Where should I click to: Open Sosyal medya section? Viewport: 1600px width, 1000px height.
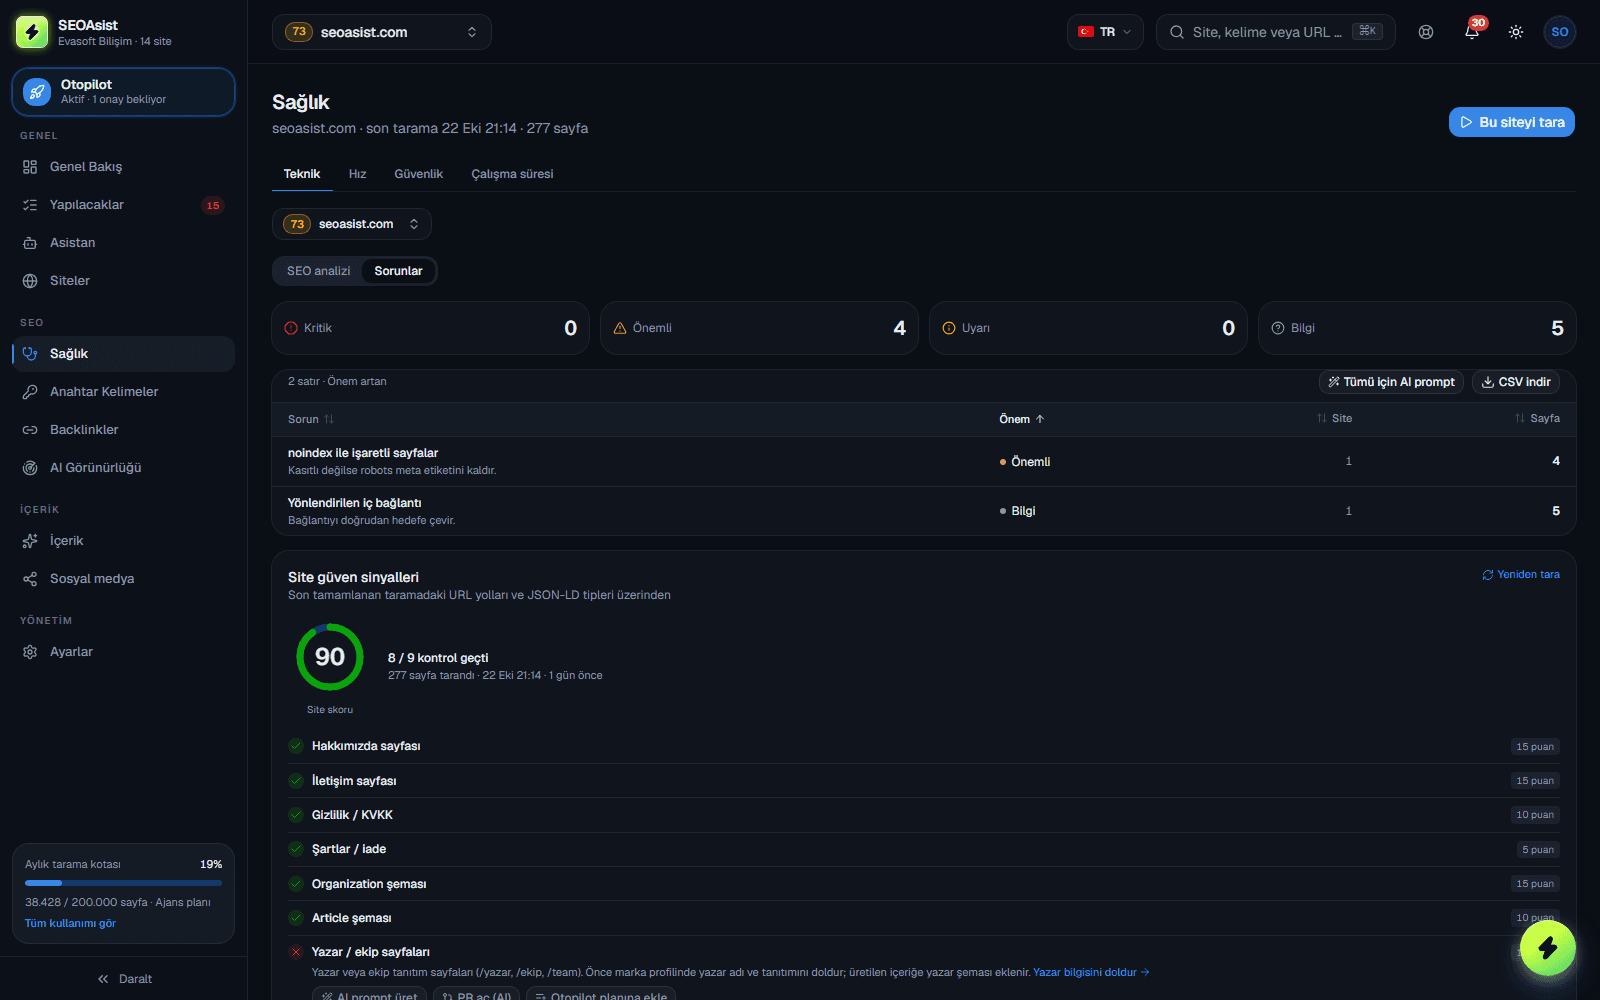[123, 579]
